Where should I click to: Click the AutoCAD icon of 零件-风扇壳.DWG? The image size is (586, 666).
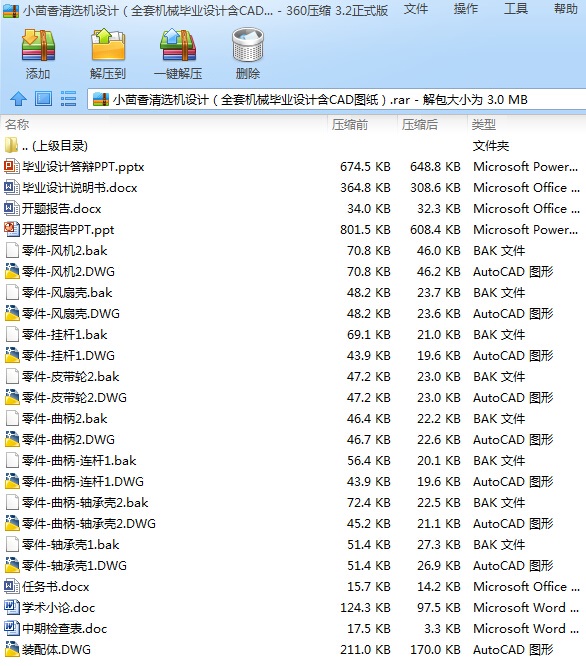pyautogui.click(x=12, y=313)
